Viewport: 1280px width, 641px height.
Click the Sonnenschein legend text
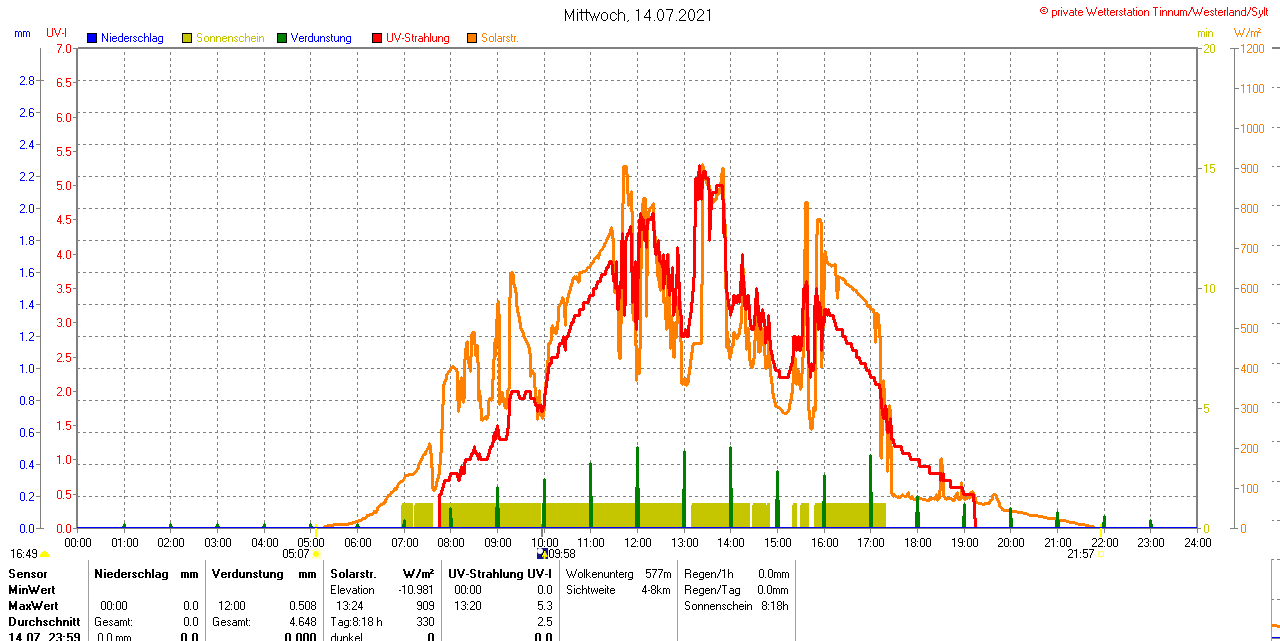(230, 38)
